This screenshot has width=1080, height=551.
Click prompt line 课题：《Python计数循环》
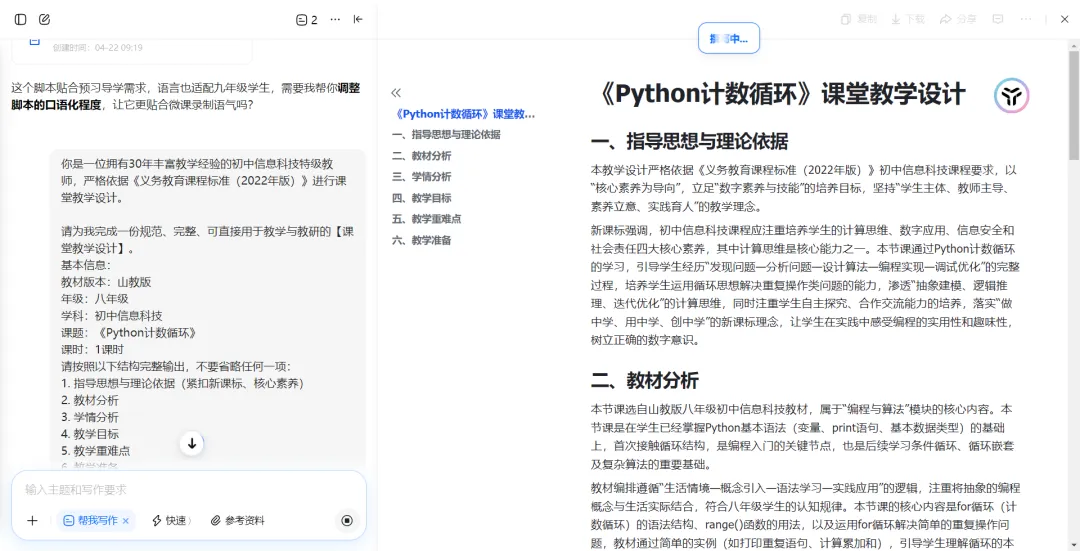pos(129,333)
